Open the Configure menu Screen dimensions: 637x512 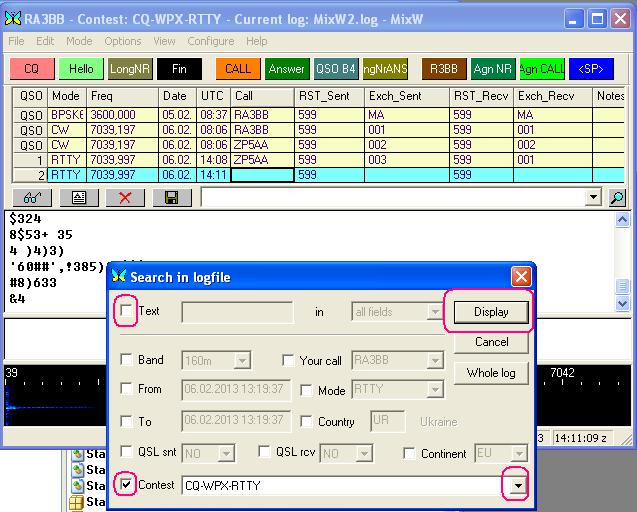210,41
